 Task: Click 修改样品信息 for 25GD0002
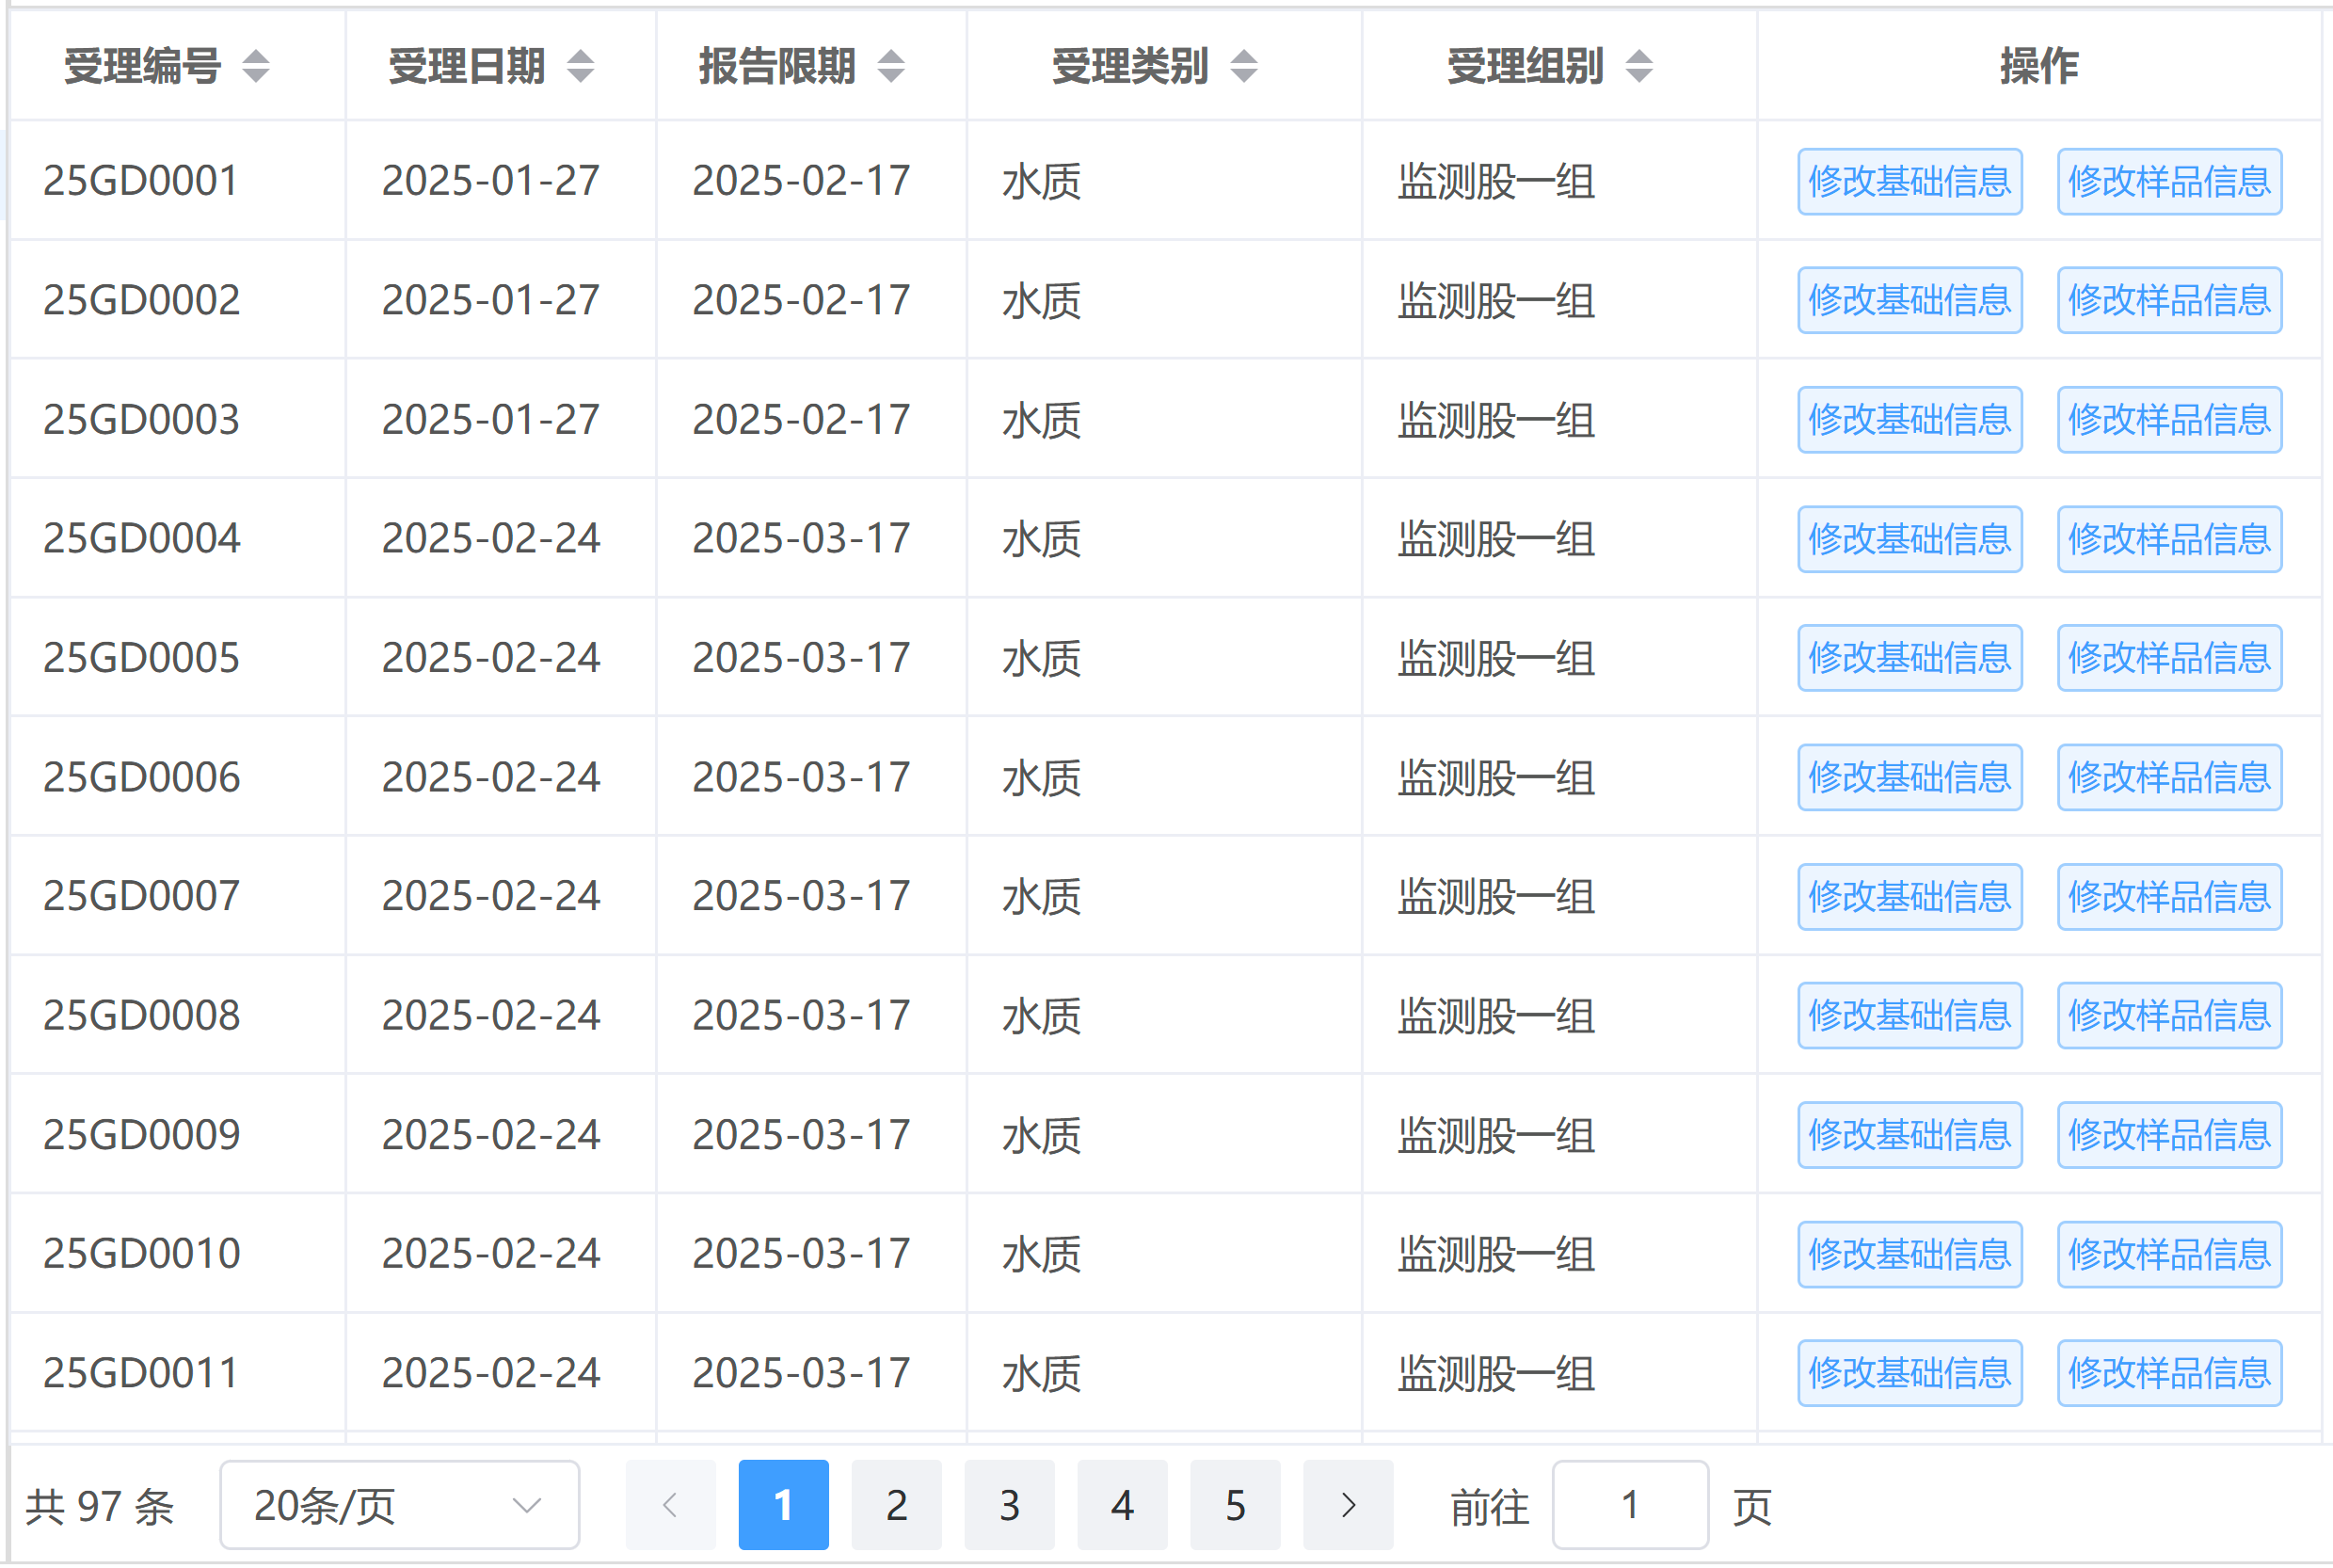[x=2169, y=300]
